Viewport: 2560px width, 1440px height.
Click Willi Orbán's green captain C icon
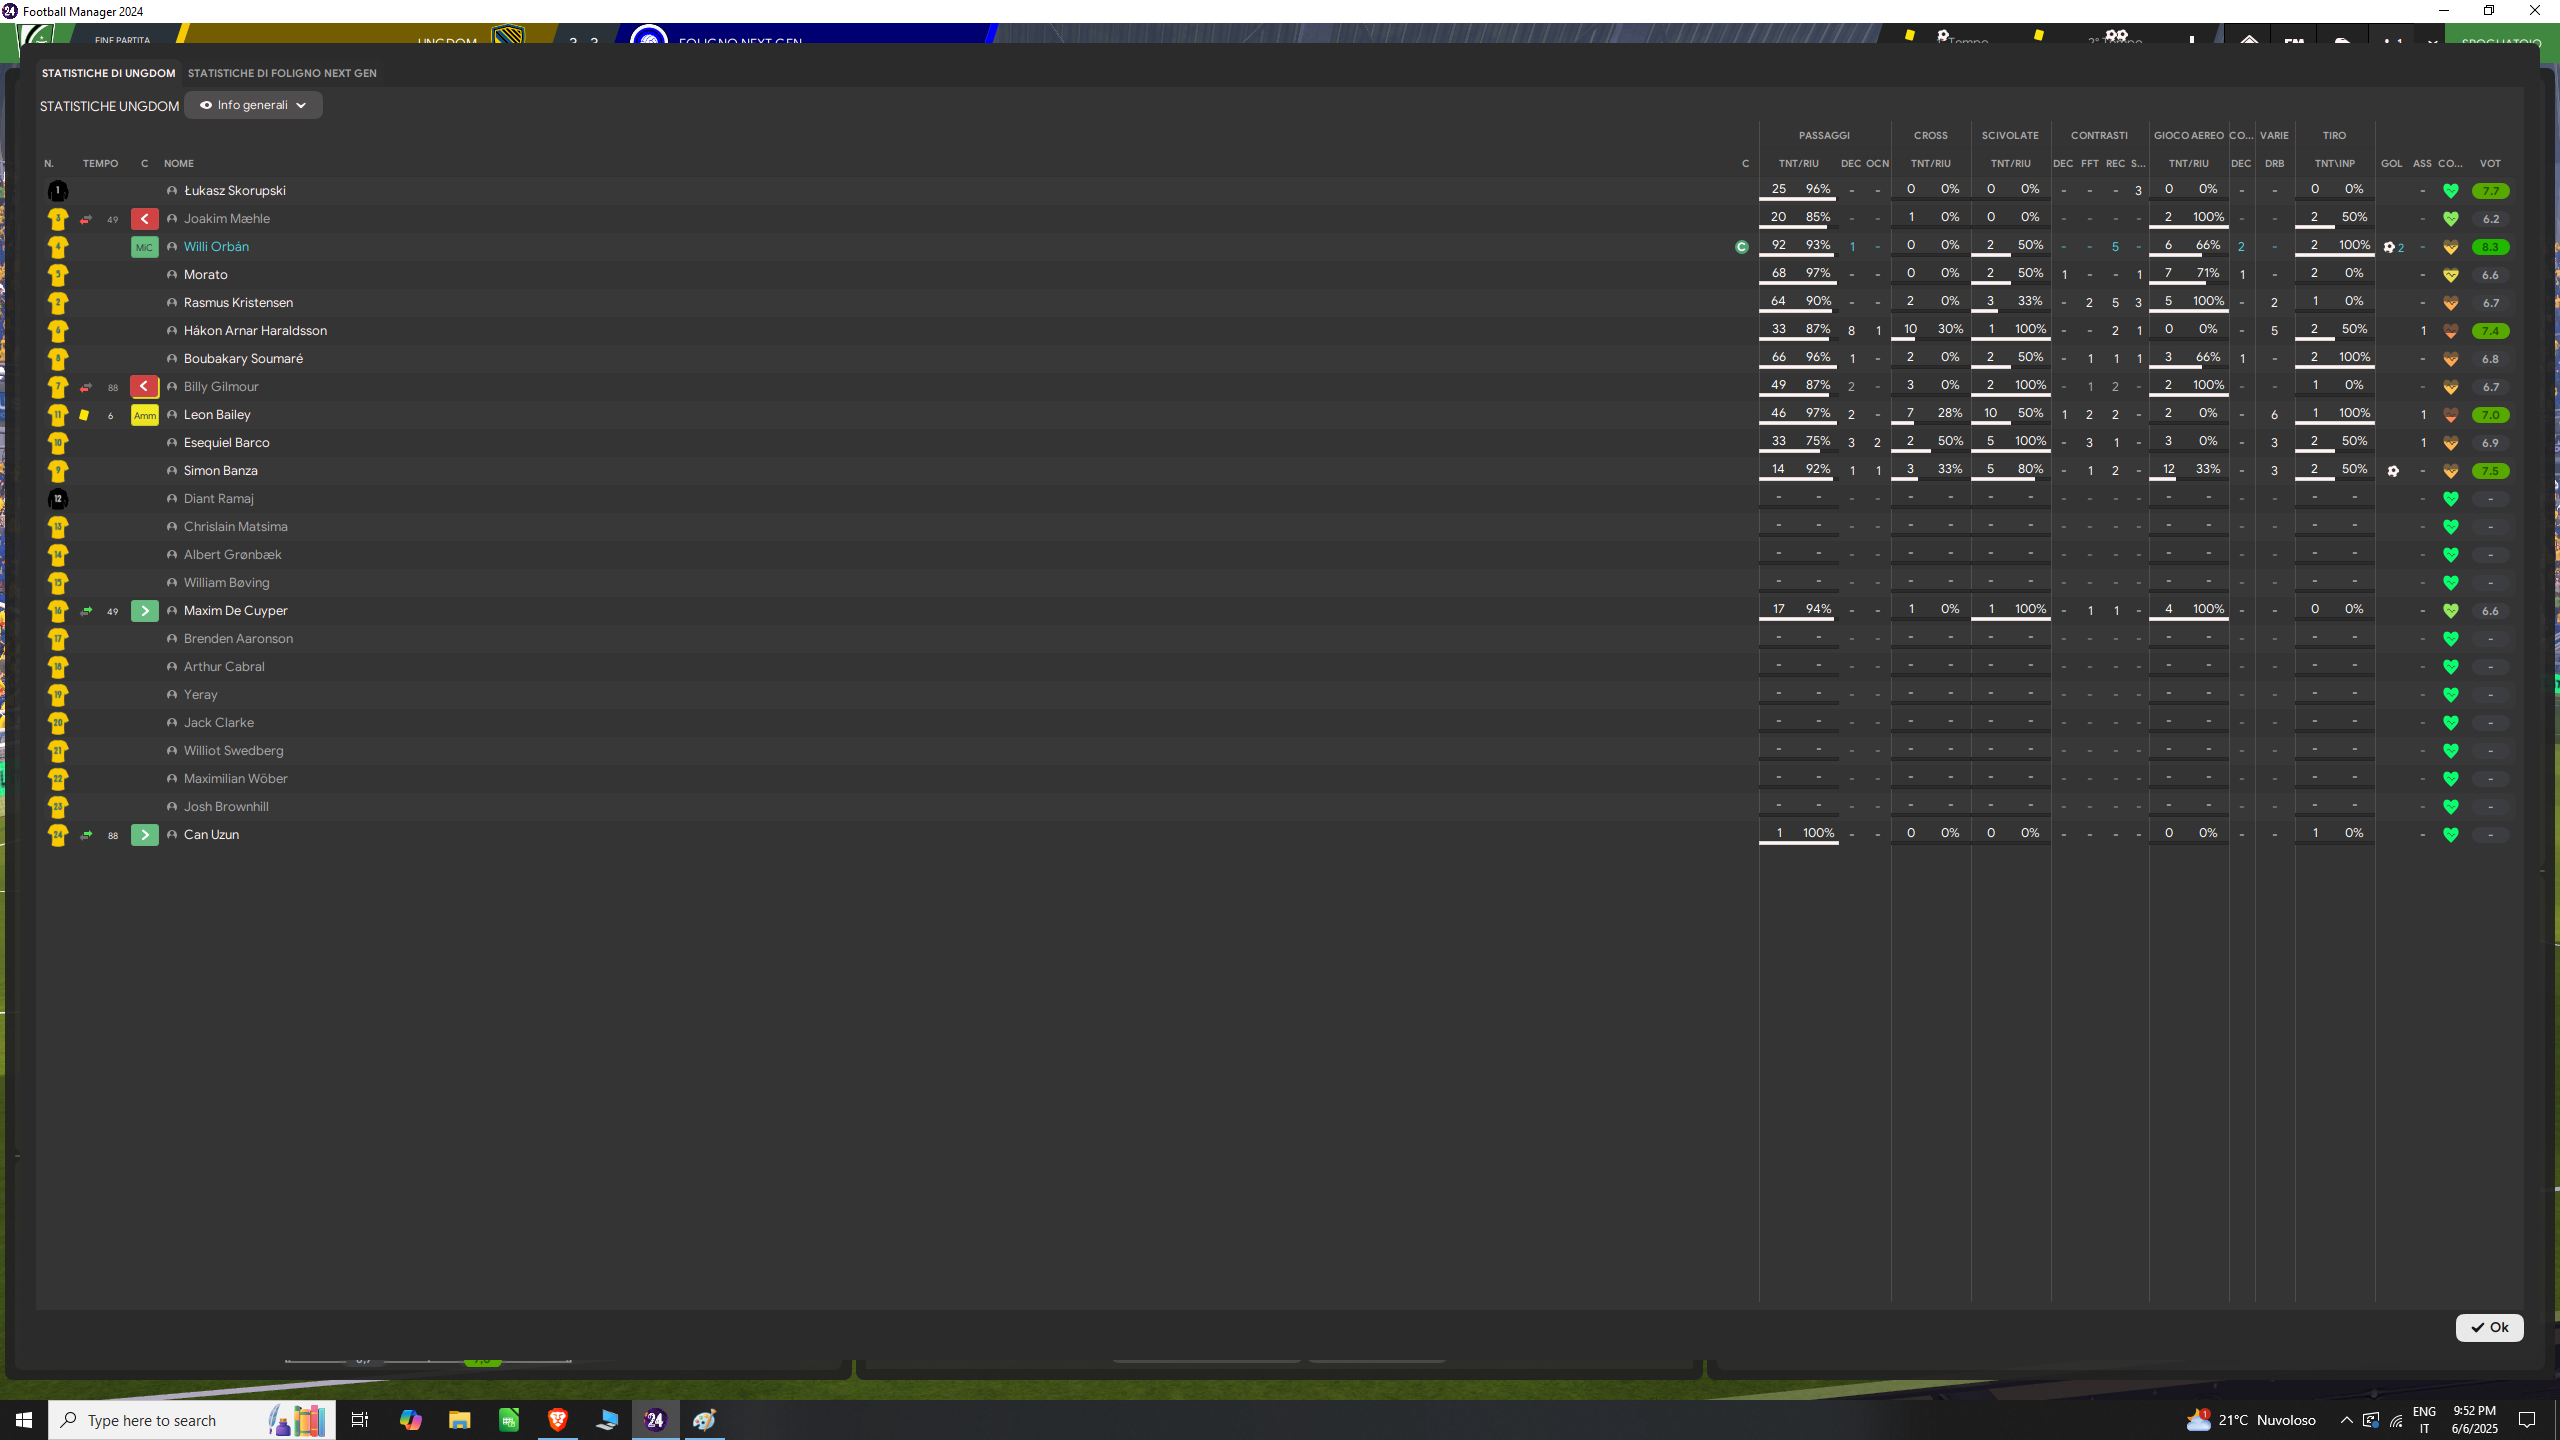pos(1742,247)
